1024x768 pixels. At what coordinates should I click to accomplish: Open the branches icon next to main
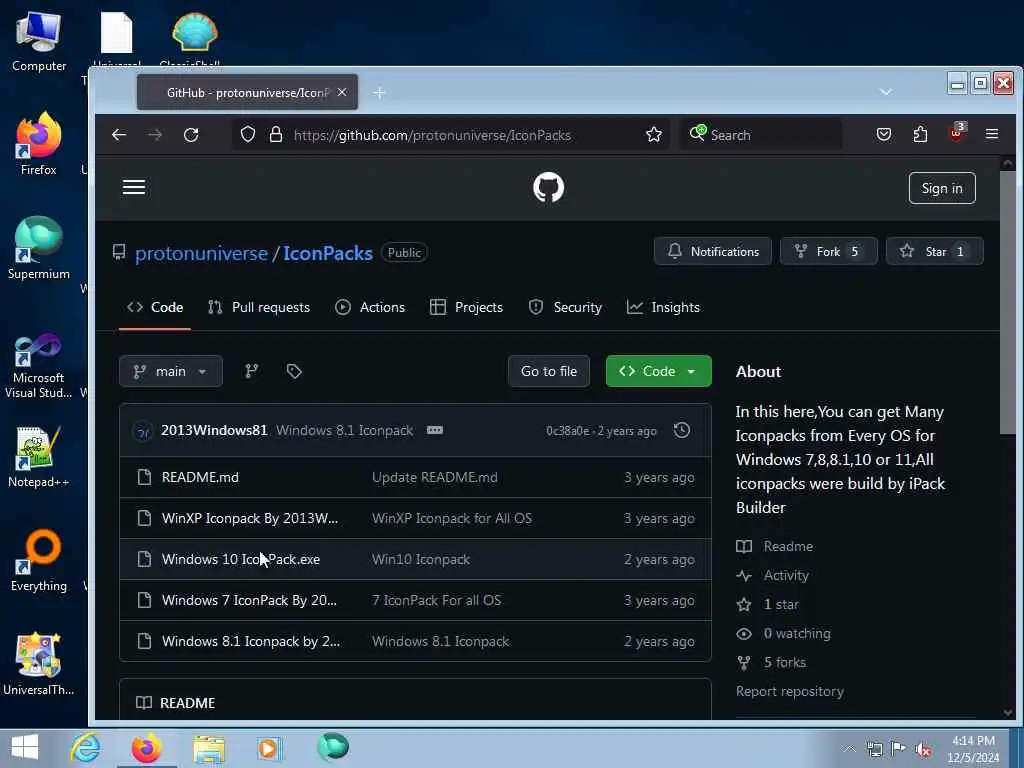[x=251, y=371]
